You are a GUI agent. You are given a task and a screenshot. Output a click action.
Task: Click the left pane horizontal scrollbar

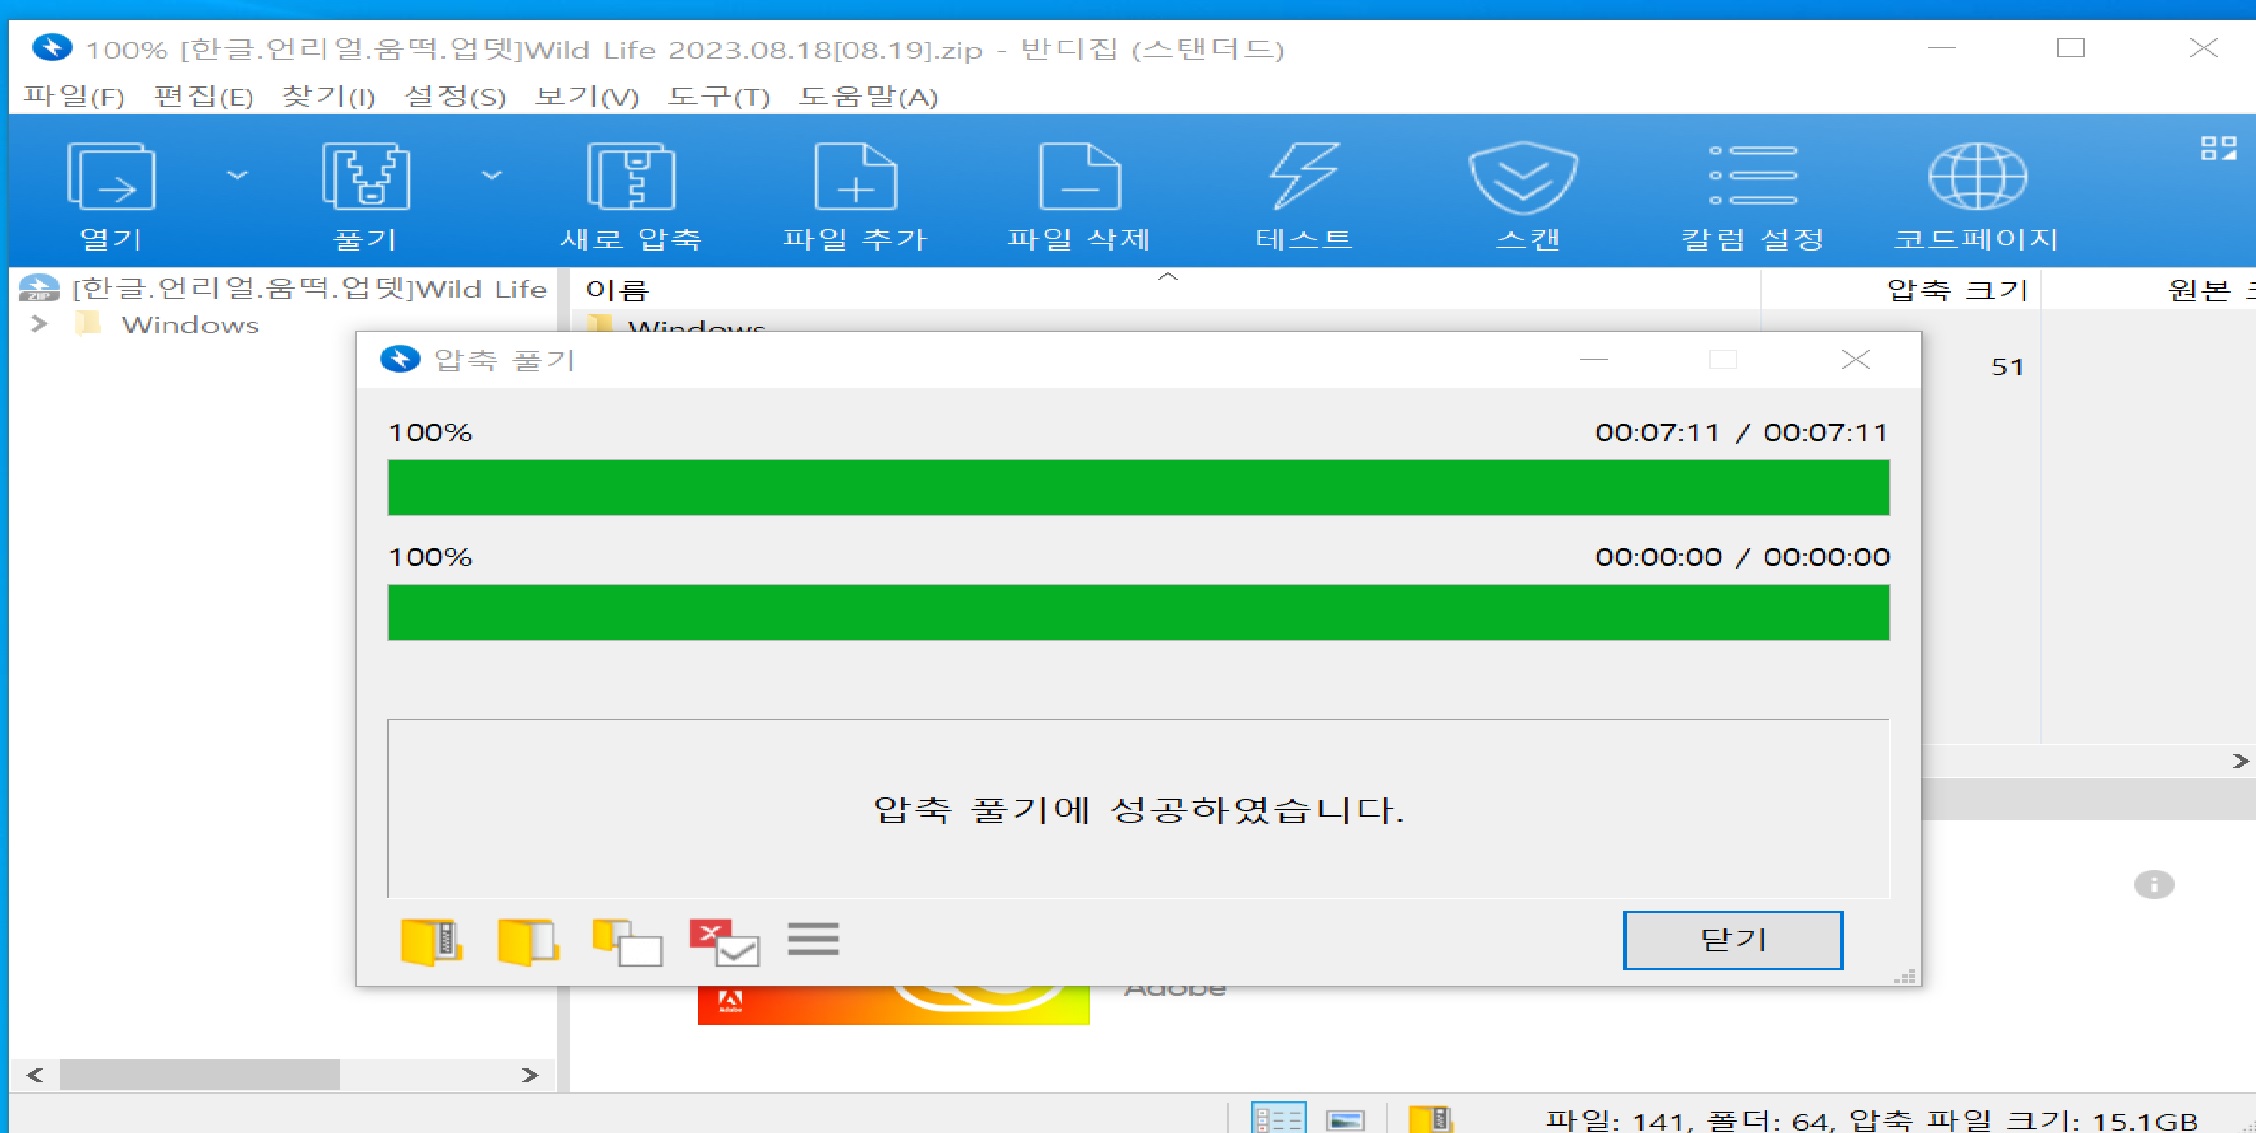tap(200, 1075)
